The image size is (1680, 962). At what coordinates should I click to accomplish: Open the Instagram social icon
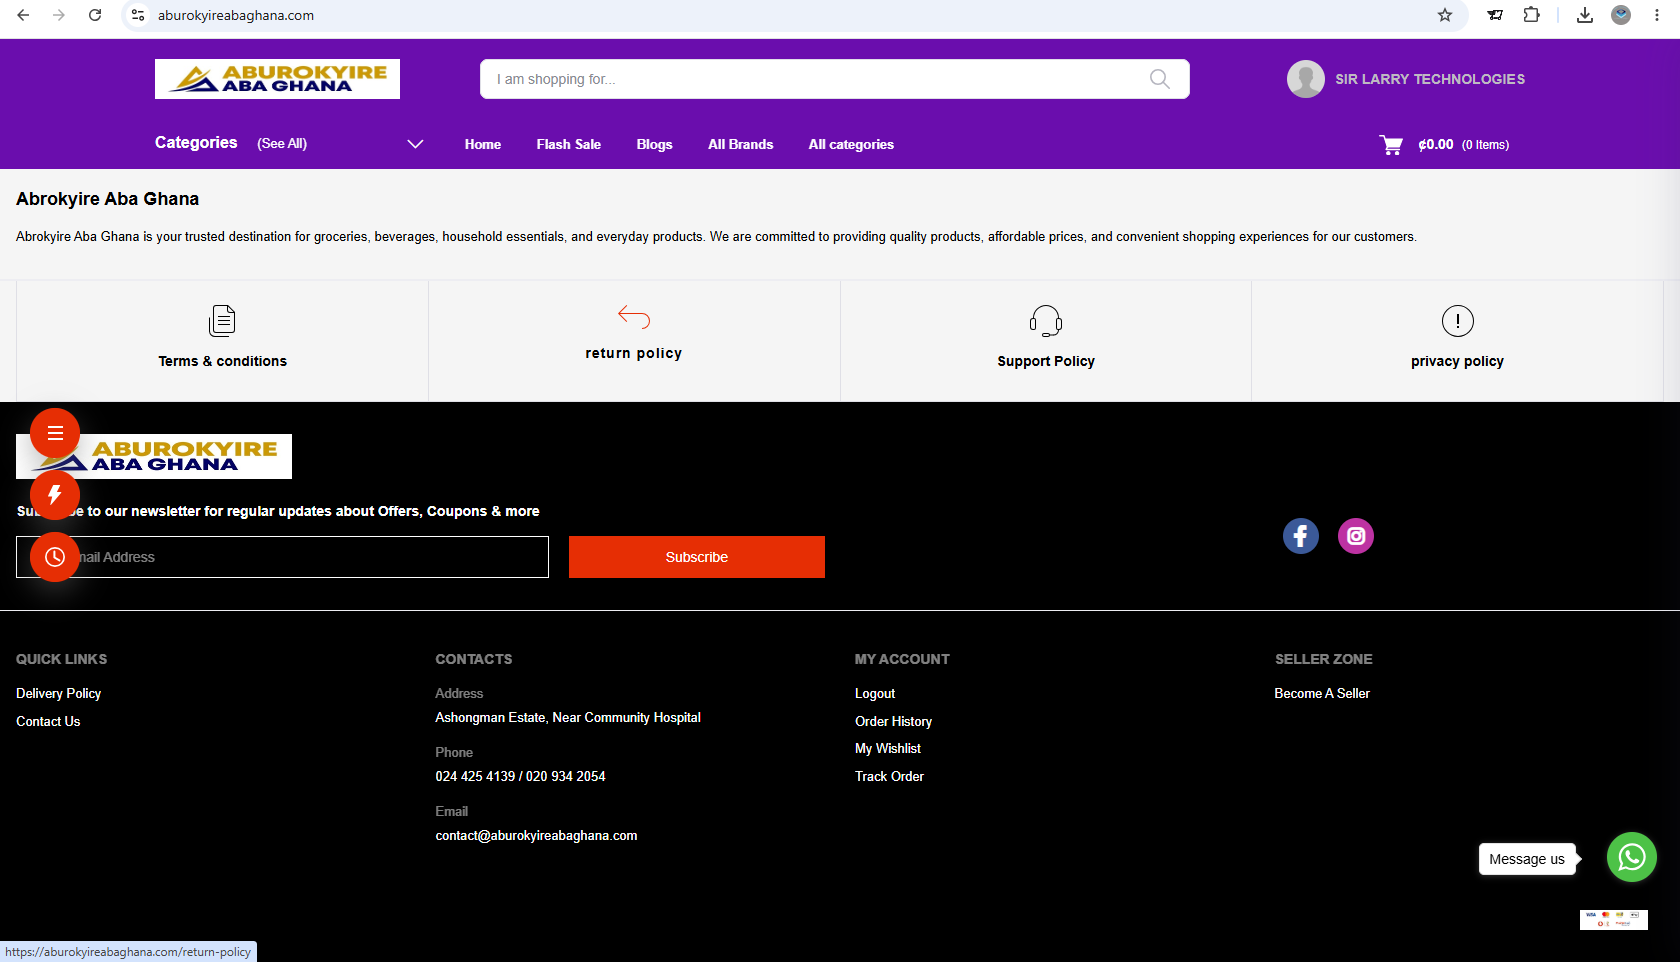(x=1356, y=536)
